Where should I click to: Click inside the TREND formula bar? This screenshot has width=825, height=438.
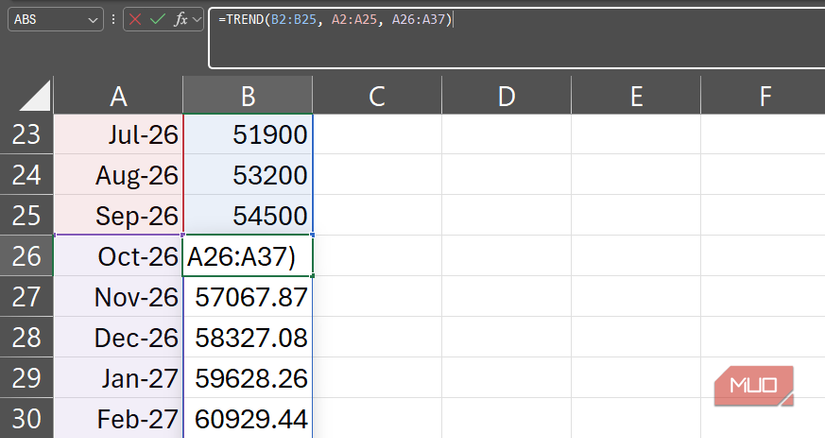[x=517, y=38]
